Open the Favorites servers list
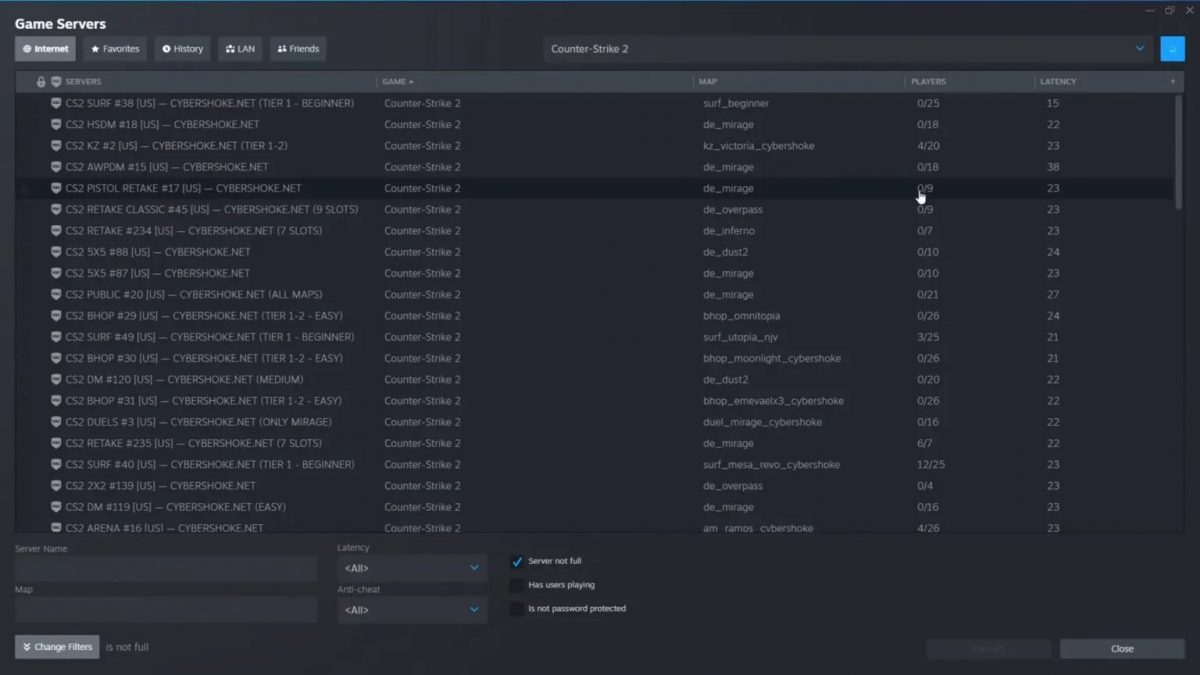This screenshot has height=675, width=1200. [x=114, y=48]
